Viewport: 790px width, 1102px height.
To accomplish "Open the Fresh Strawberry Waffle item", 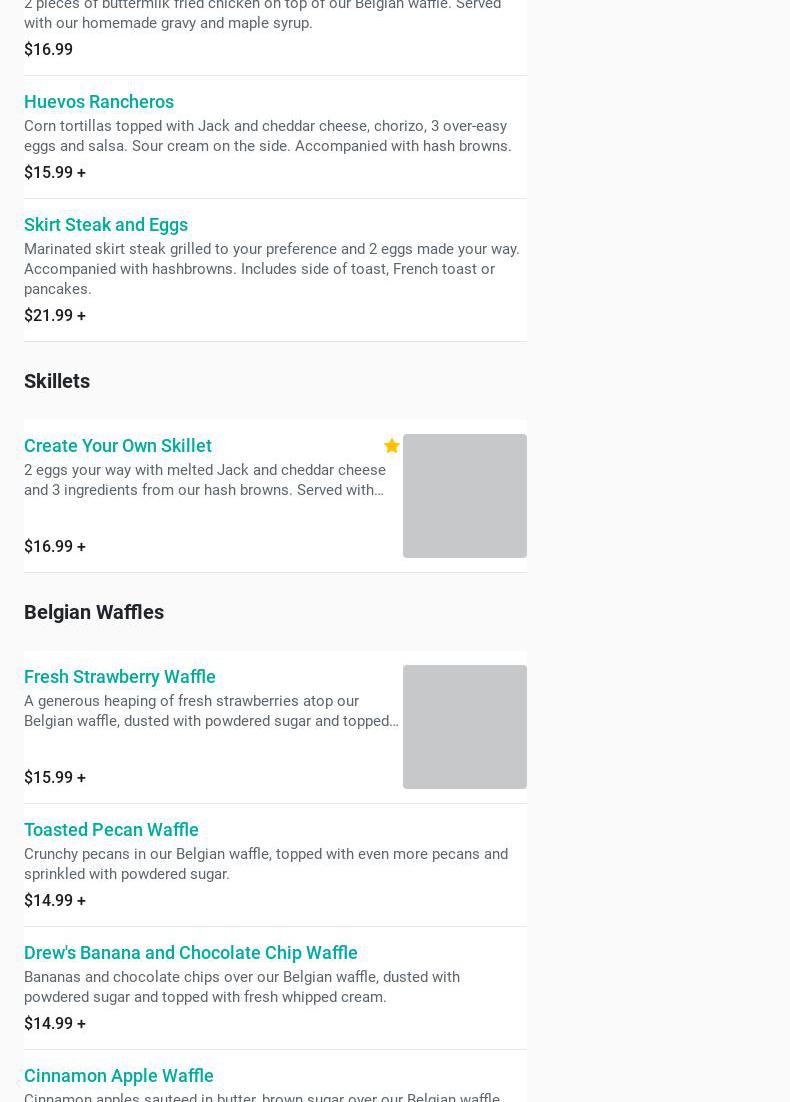I will click(120, 677).
